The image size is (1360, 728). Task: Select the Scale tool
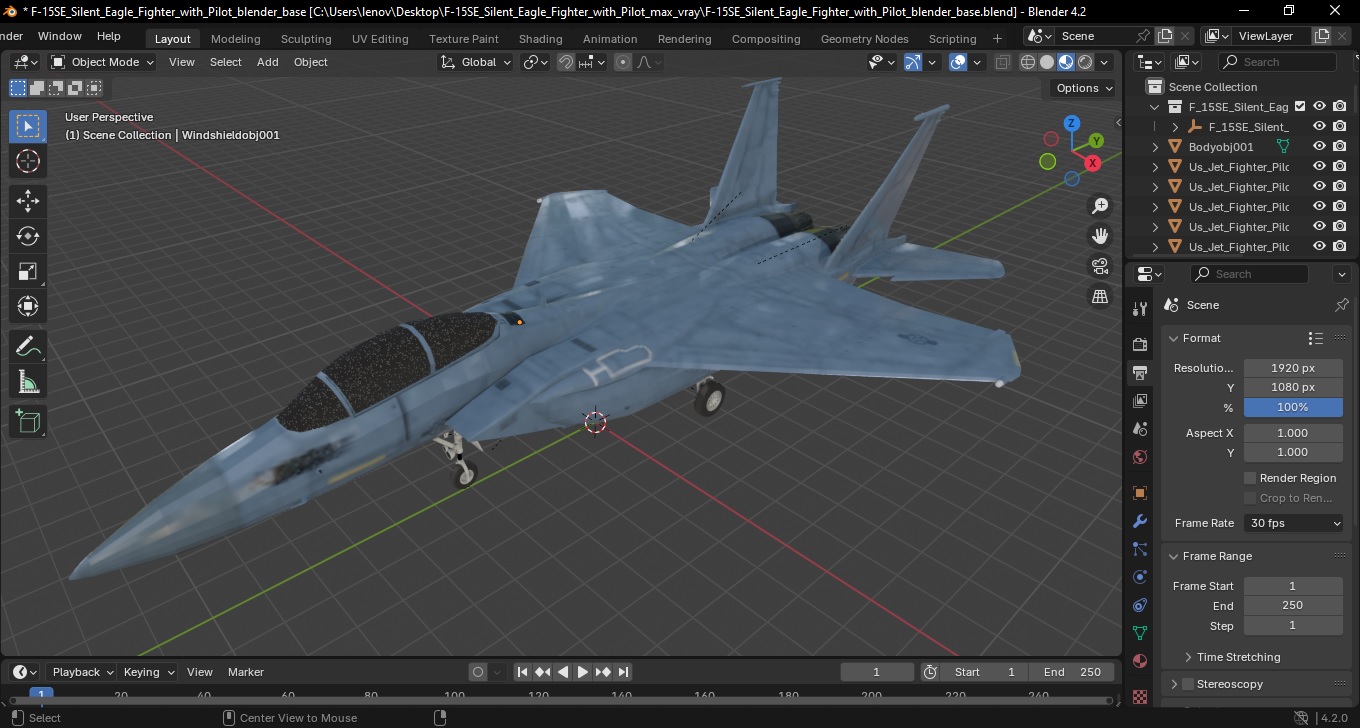tap(28, 271)
